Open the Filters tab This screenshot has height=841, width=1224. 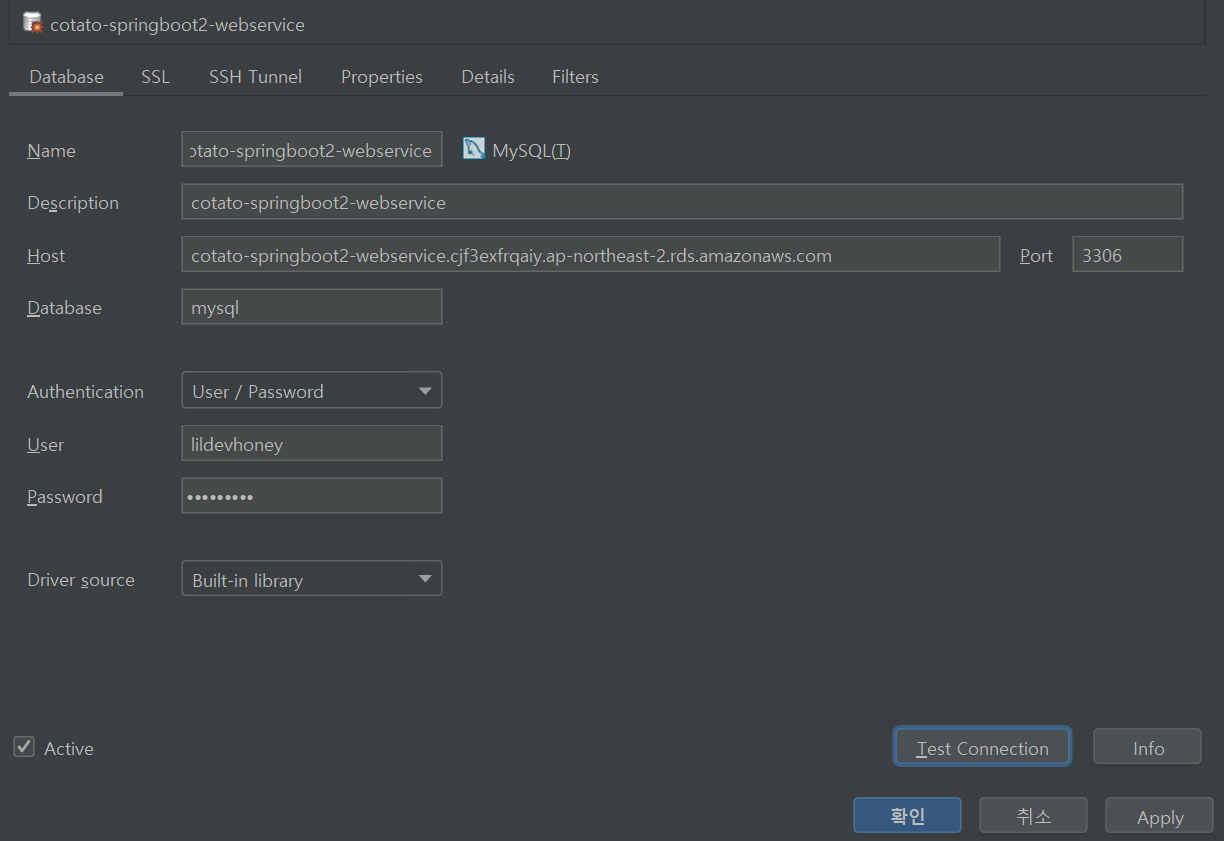[x=575, y=77]
